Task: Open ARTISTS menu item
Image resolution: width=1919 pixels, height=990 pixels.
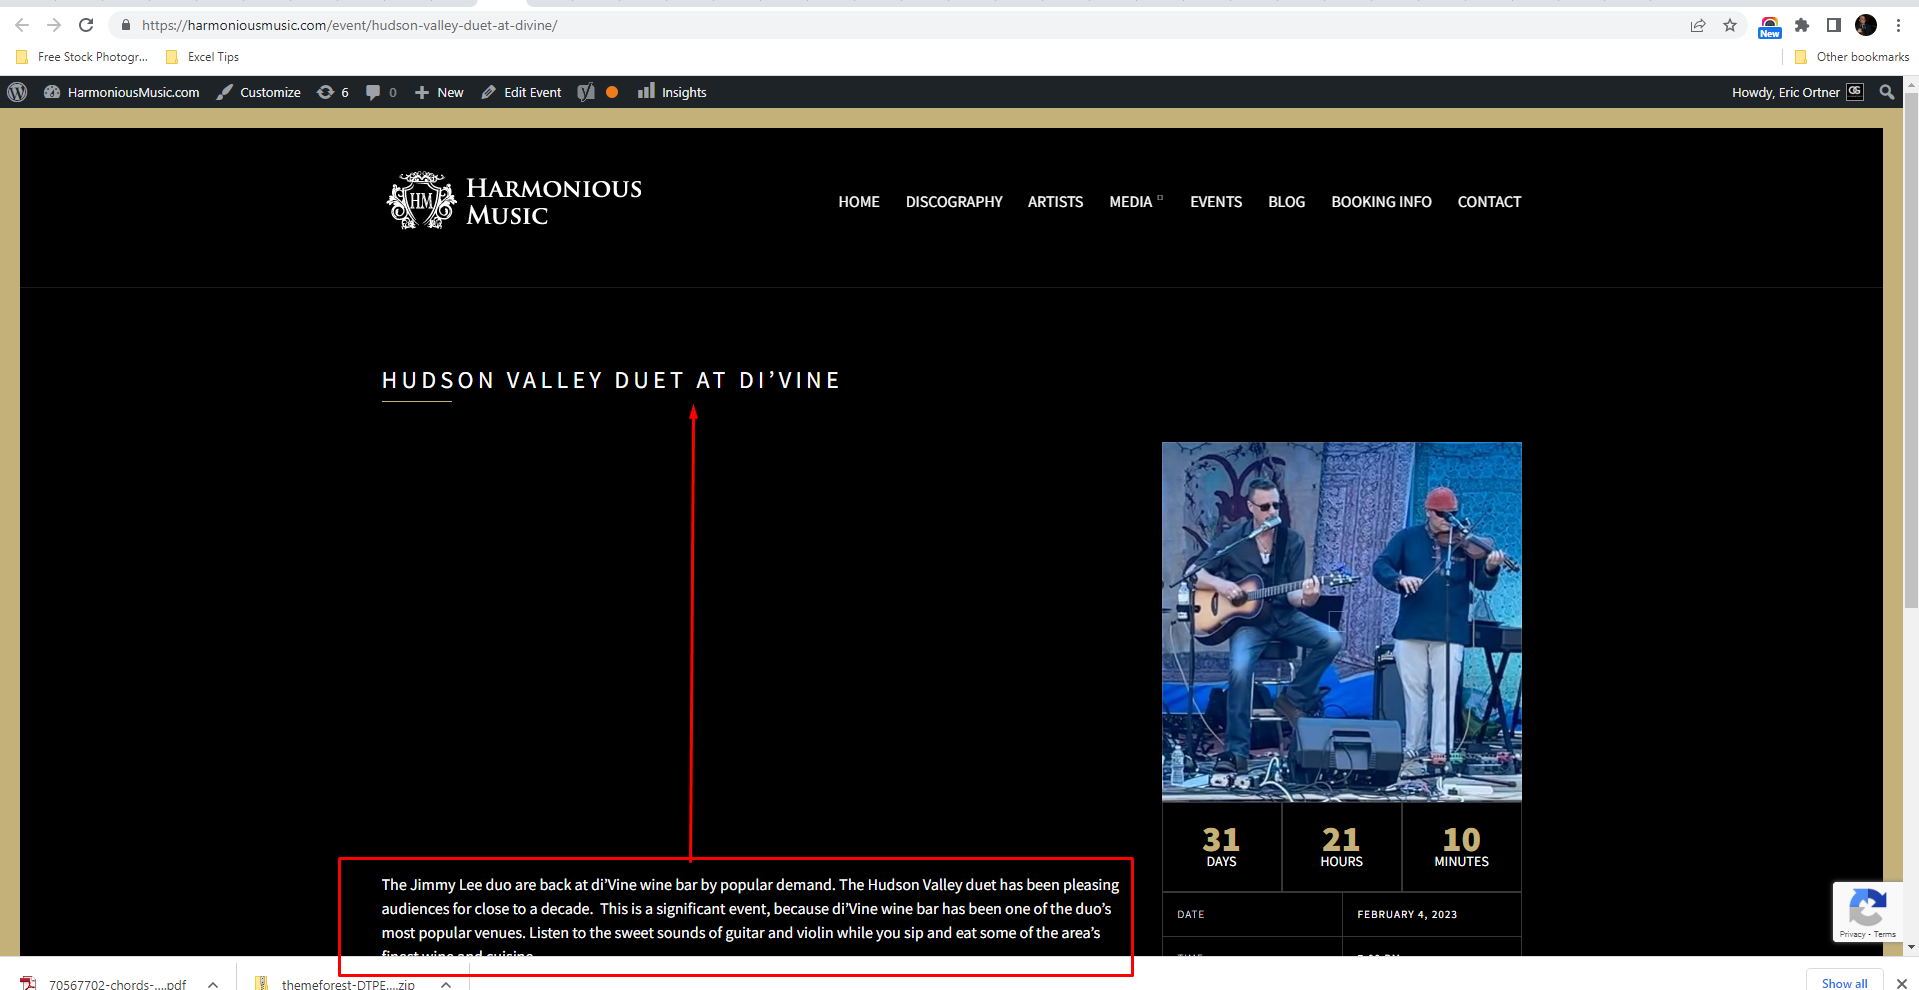Action: pyautogui.click(x=1055, y=202)
